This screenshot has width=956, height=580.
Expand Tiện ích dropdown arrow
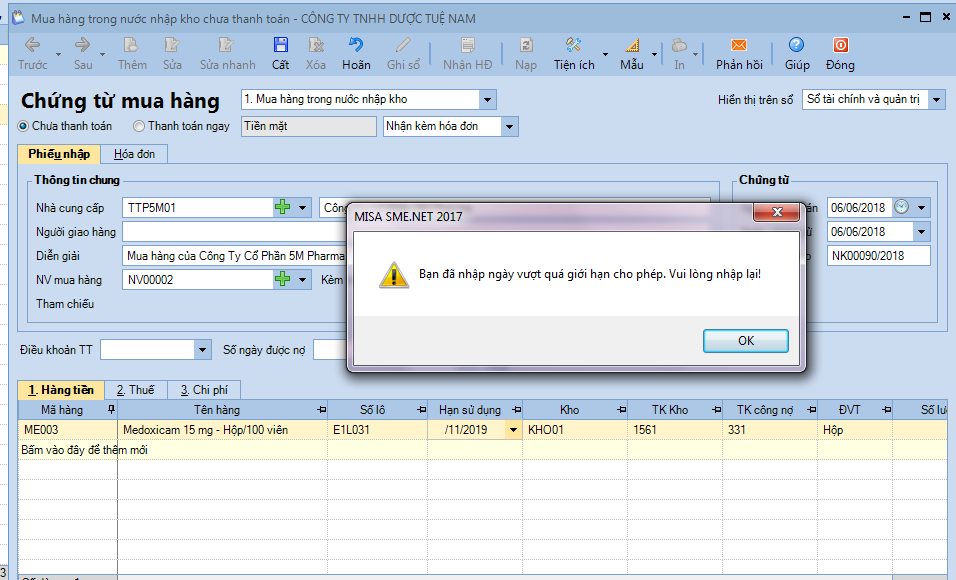(605, 54)
